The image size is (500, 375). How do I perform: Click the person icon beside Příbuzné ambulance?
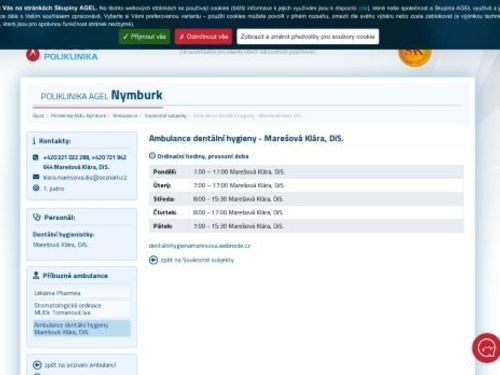(36, 275)
